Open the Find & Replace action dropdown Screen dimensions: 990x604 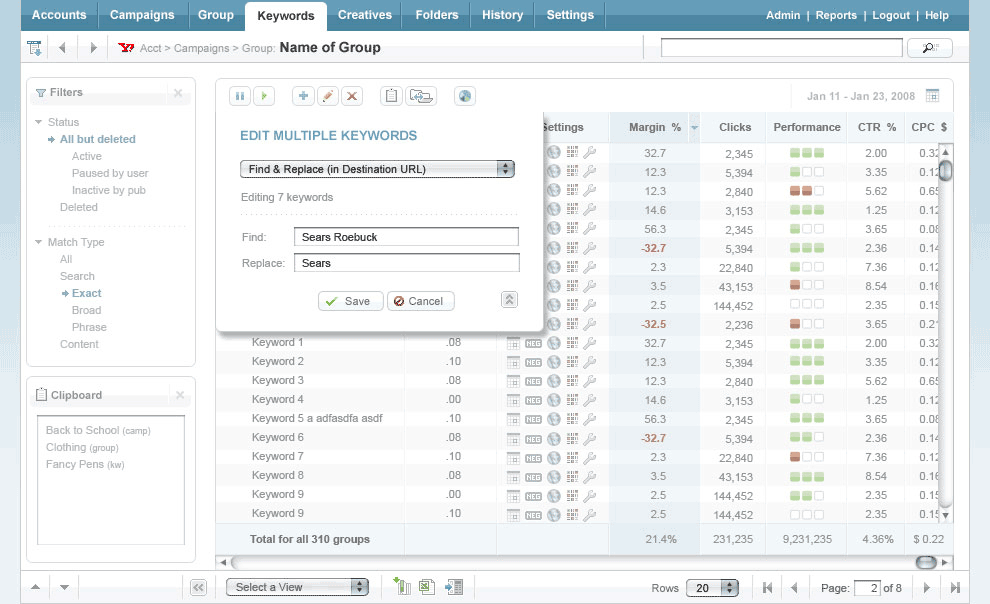(x=377, y=169)
